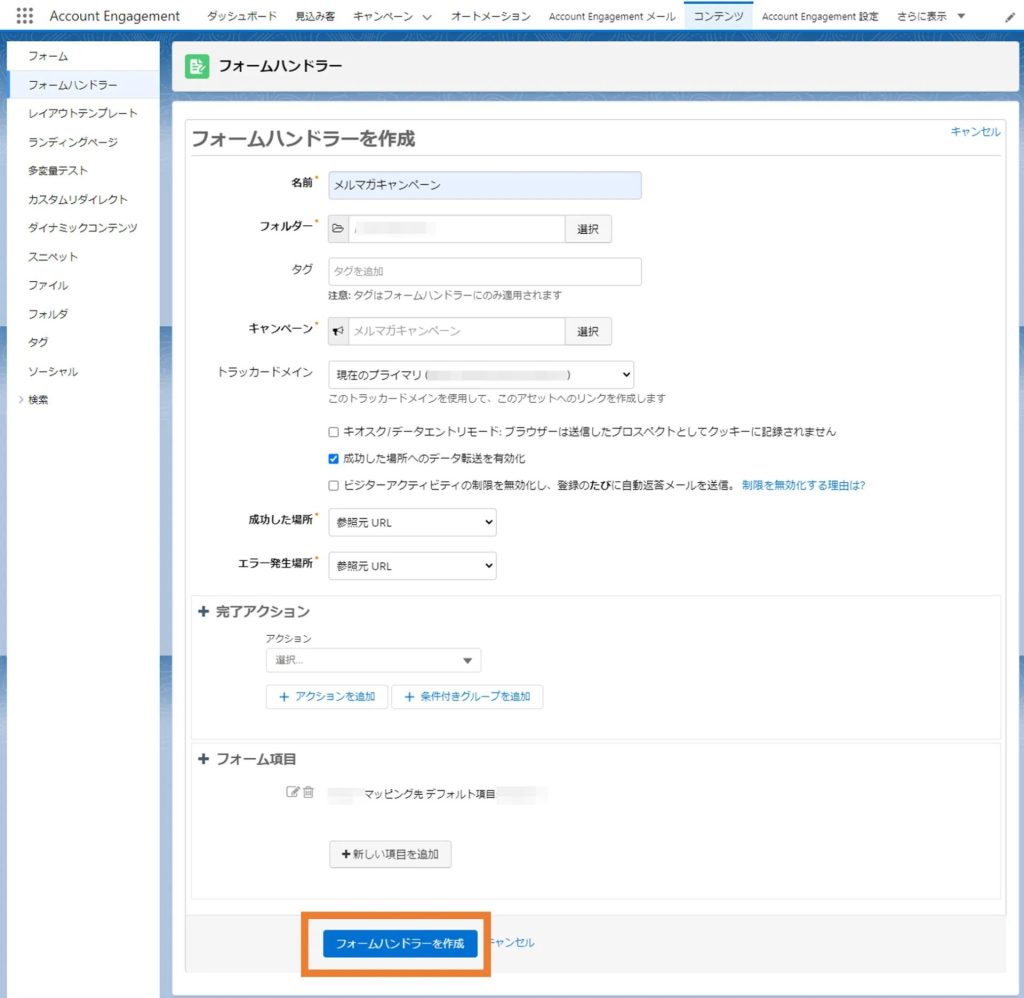Viewport: 1024px width, 998px height.
Task: Select 多変量テスト in the sidebar
Action: pos(58,170)
